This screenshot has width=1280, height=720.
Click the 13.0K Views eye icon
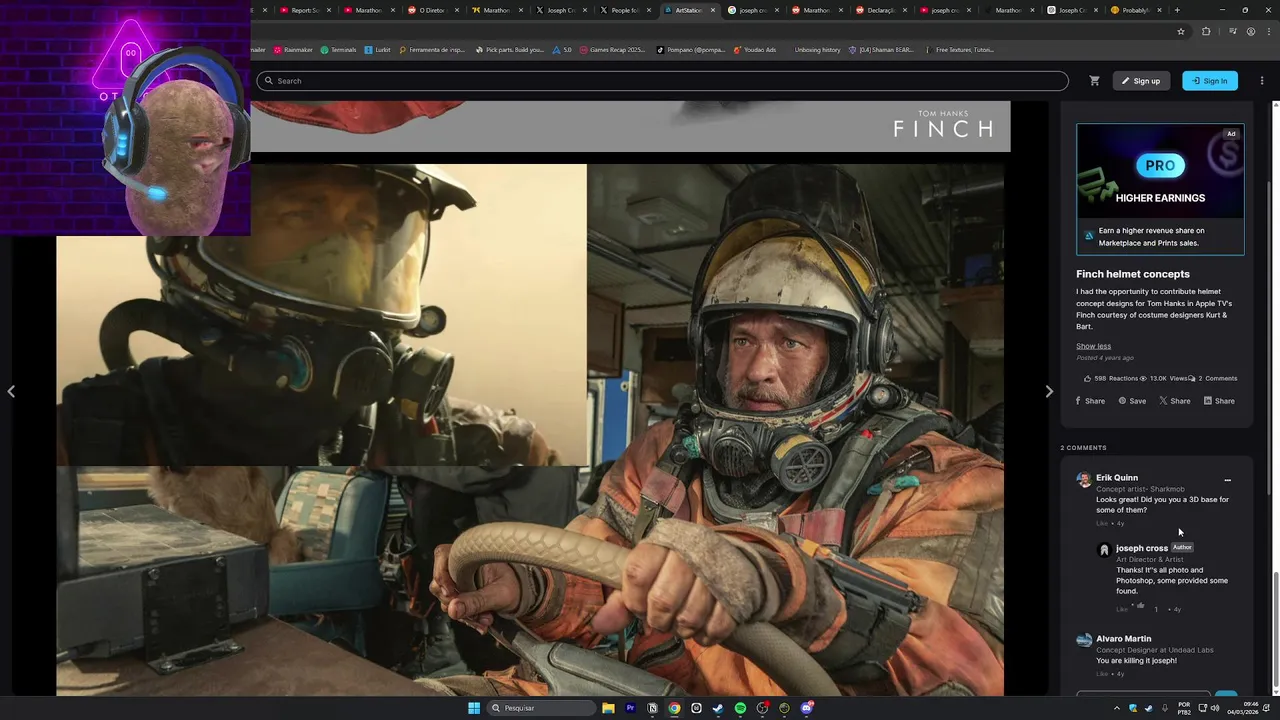(x=1143, y=378)
